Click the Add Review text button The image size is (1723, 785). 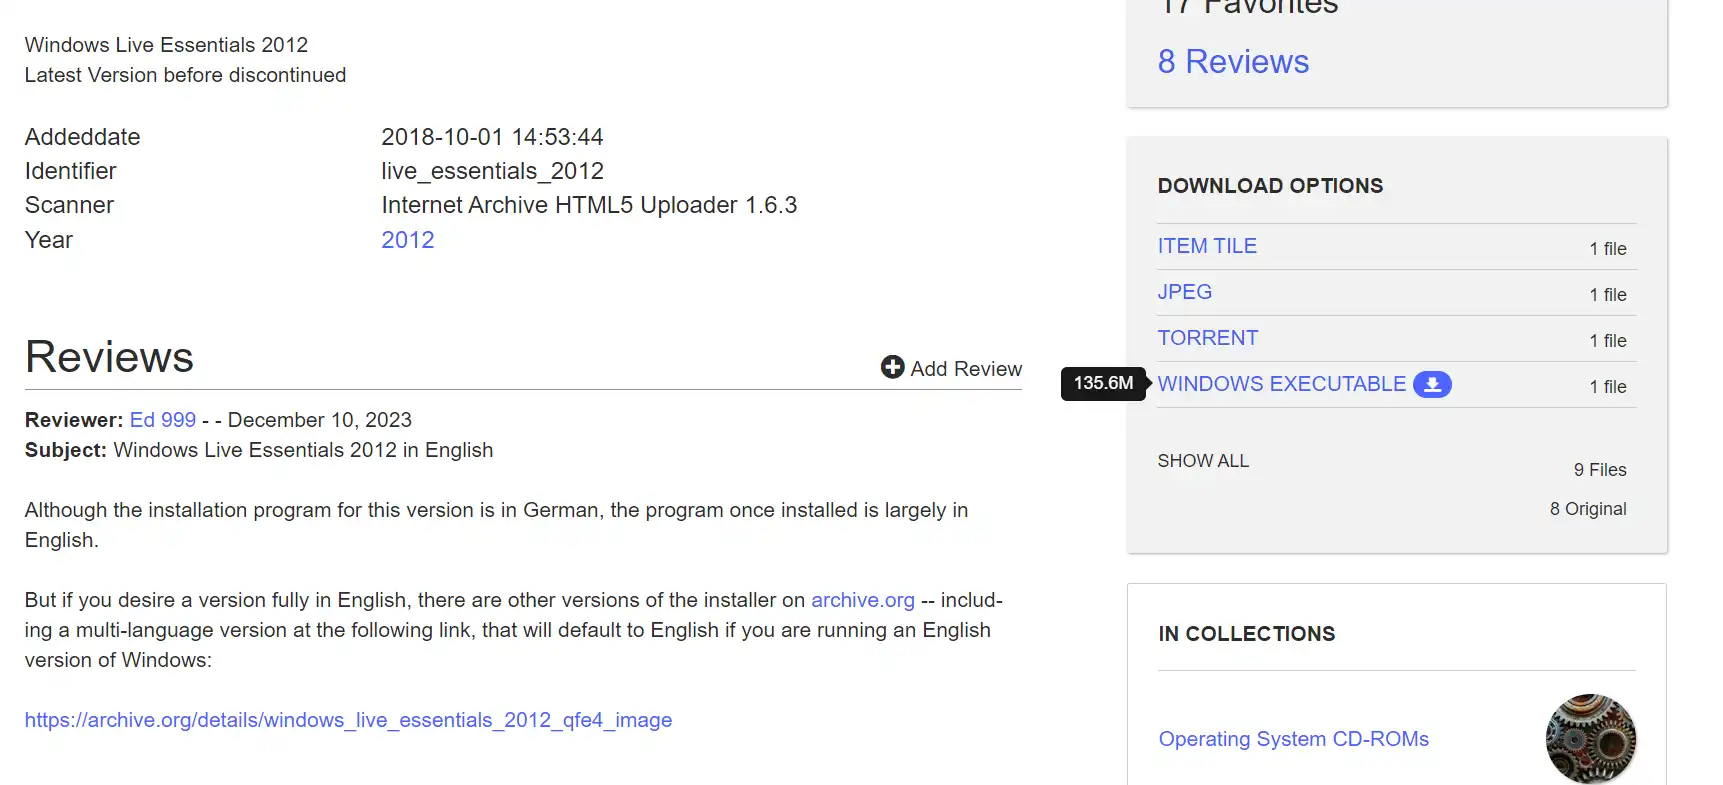[966, 369]
